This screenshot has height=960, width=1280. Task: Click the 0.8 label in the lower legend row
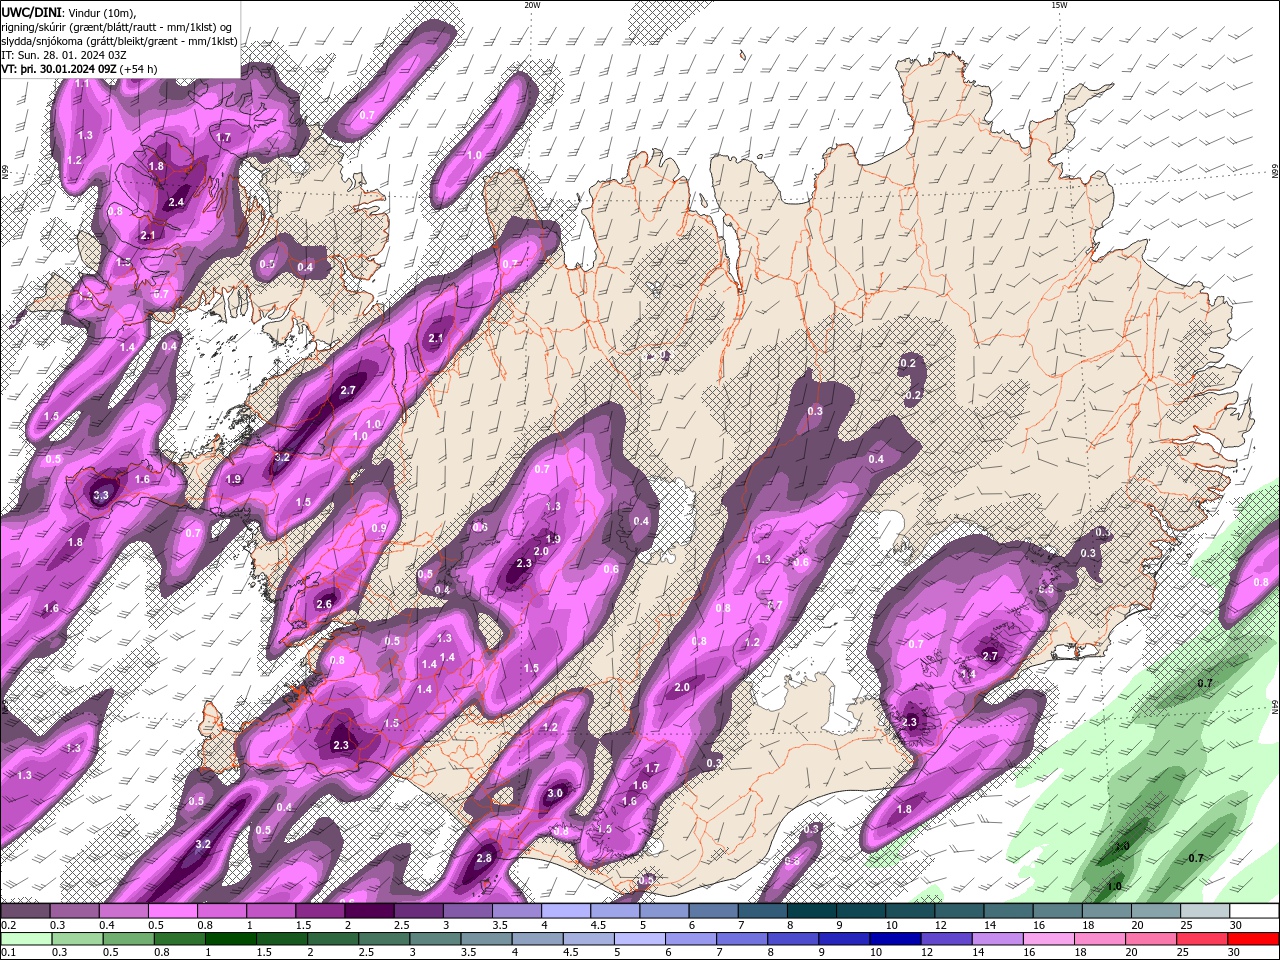[162, 953]
